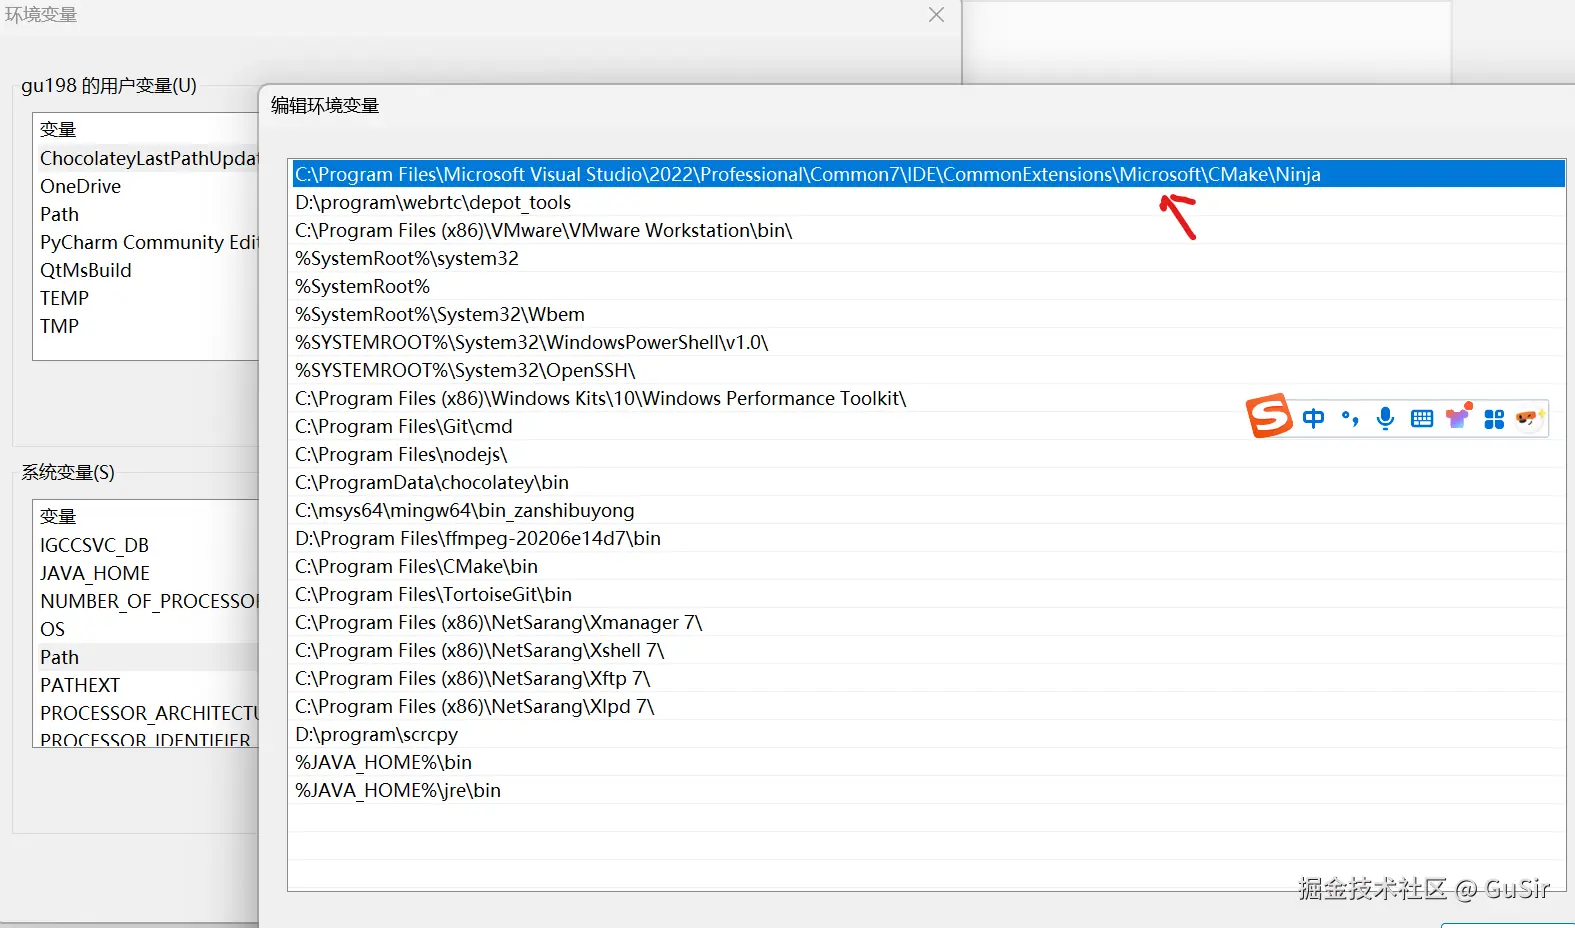Select D:\program\webrtc\depot_tools entry

(927, 202)
